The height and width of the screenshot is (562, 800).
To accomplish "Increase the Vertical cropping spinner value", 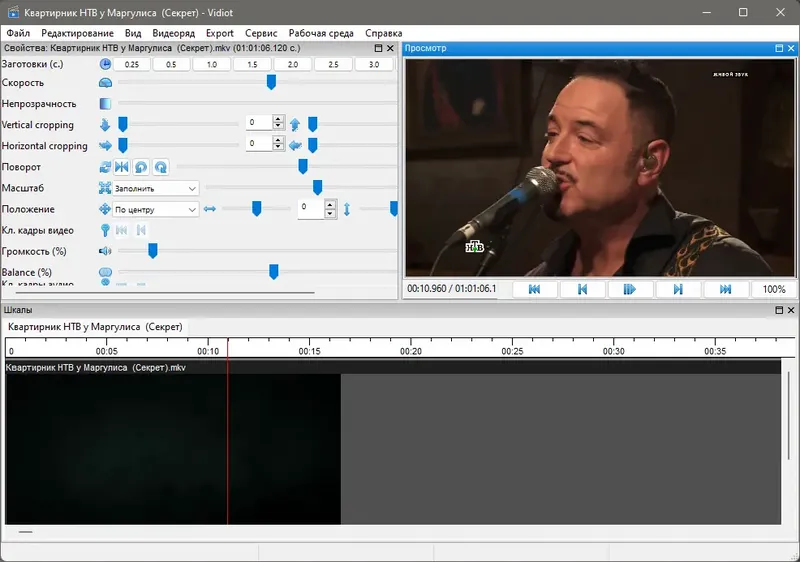I will 278,119.
